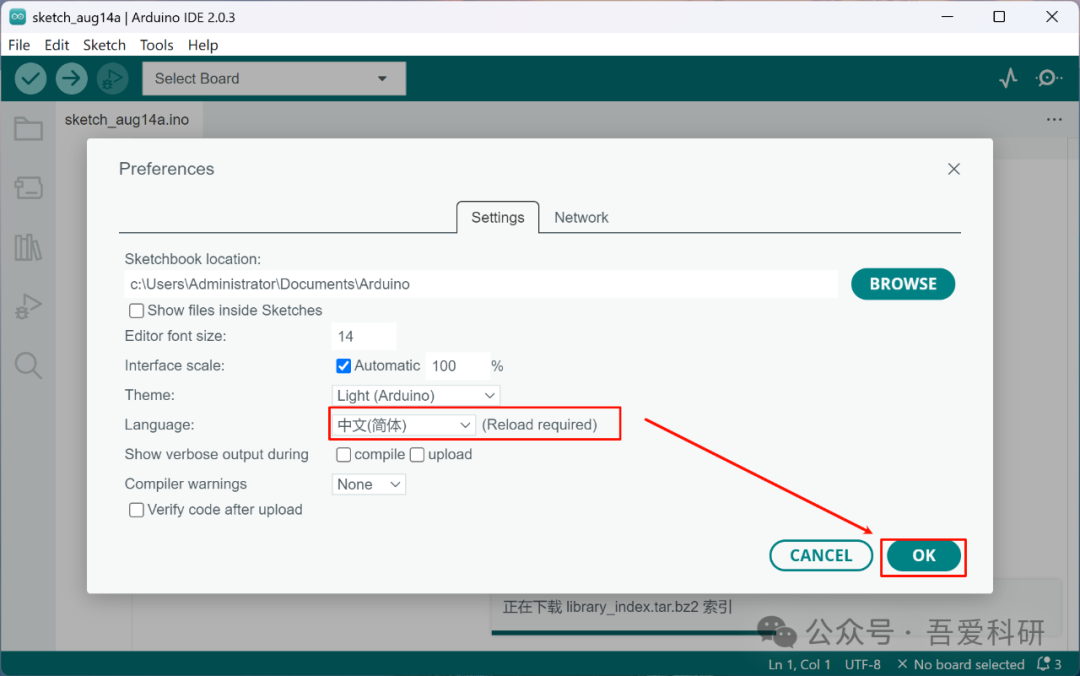Open the Compiler warnings dropdown
The width and height of the screenshot is (1080, 676).
[x=368, y=484]
